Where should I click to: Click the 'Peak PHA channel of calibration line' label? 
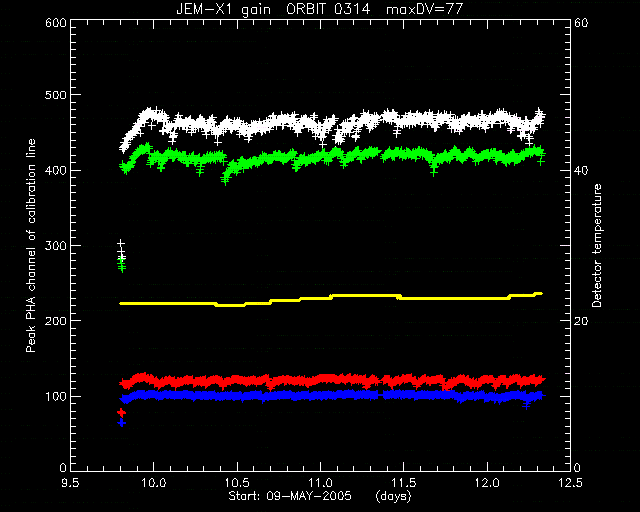click(x=31, y=246)
